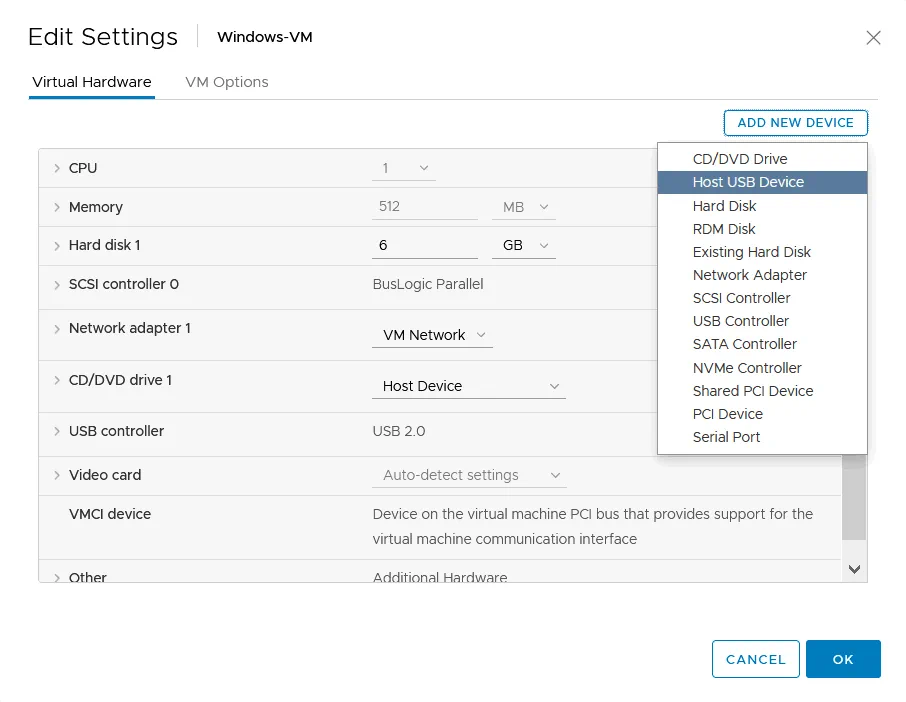Switch to the VM Options tab
This screenshot has height=702, width=906.
click(226, 82)
